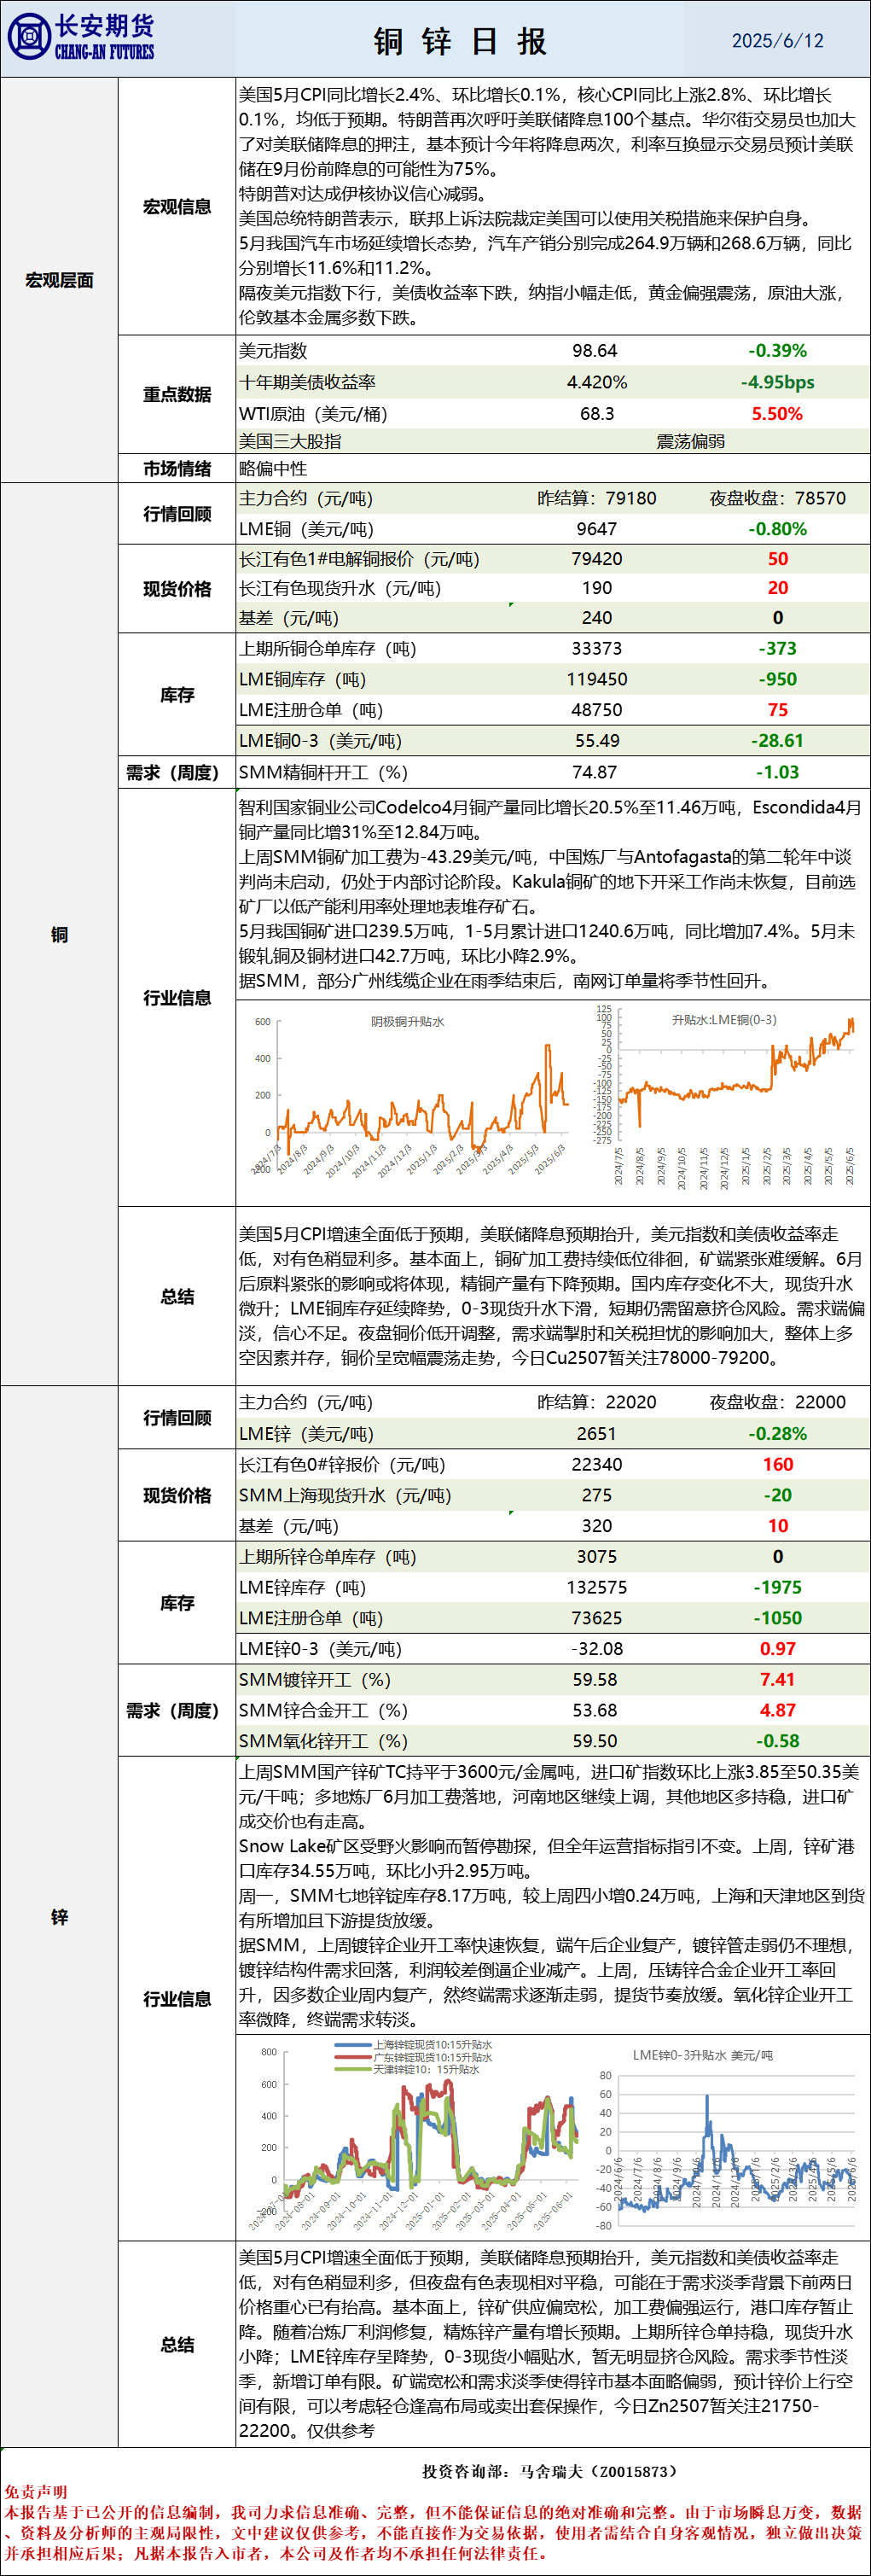Click the LME铜0-3 change -28.61

point(777,741)
